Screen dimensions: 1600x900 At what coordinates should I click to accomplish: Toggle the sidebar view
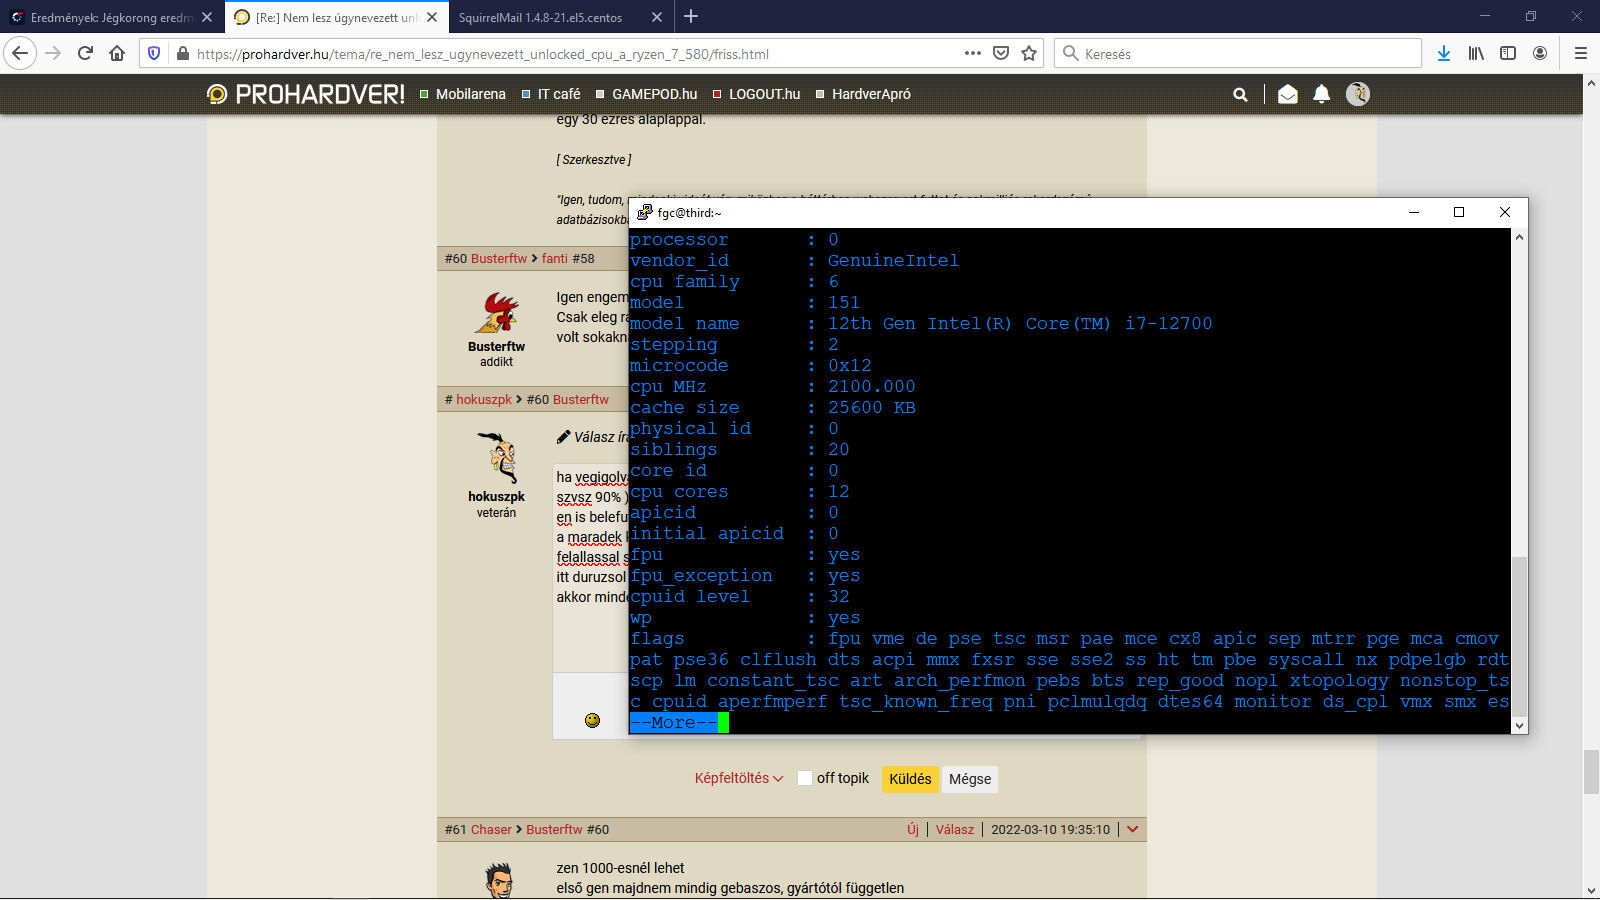click(x=1508, y=53)
